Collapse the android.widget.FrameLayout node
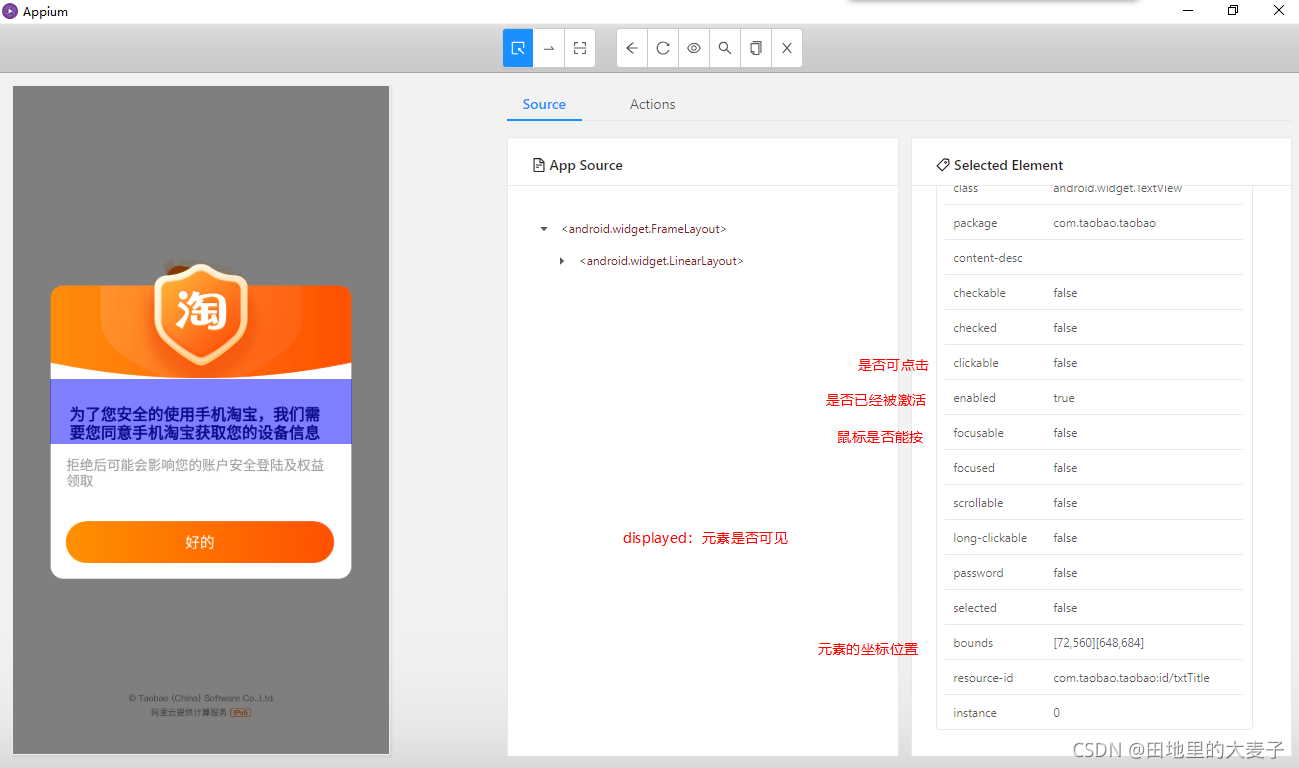This screenshot has height=768, width=1299. click(x=544, y=229)
